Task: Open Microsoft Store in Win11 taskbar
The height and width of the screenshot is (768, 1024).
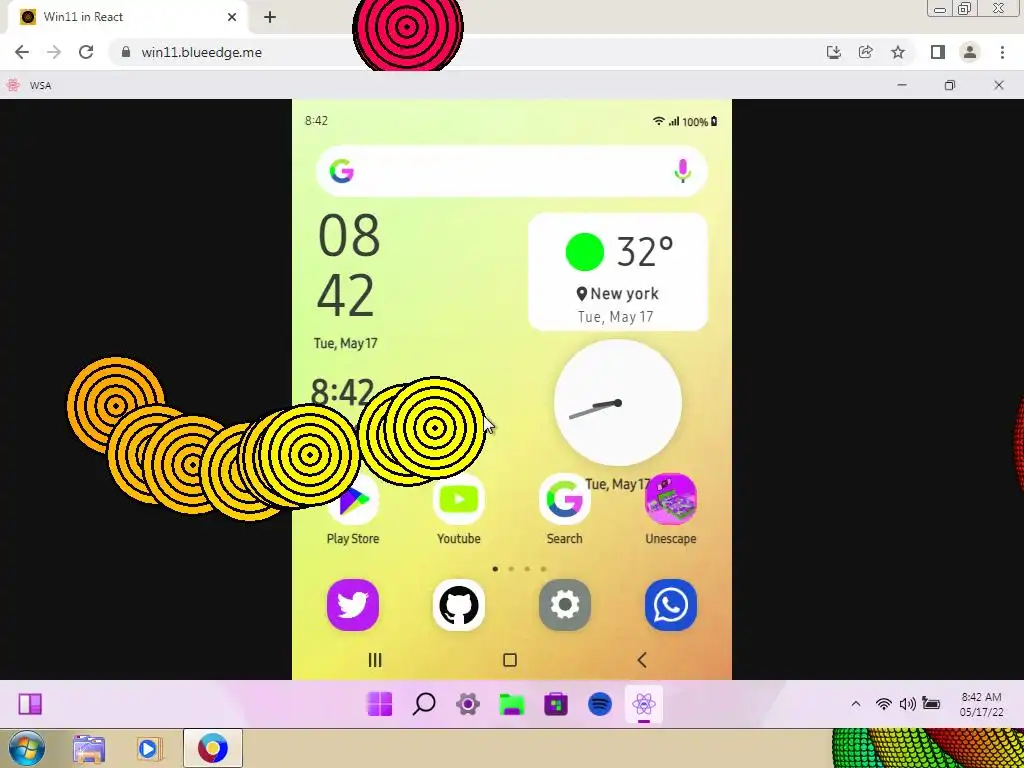Action: [556, 704]
